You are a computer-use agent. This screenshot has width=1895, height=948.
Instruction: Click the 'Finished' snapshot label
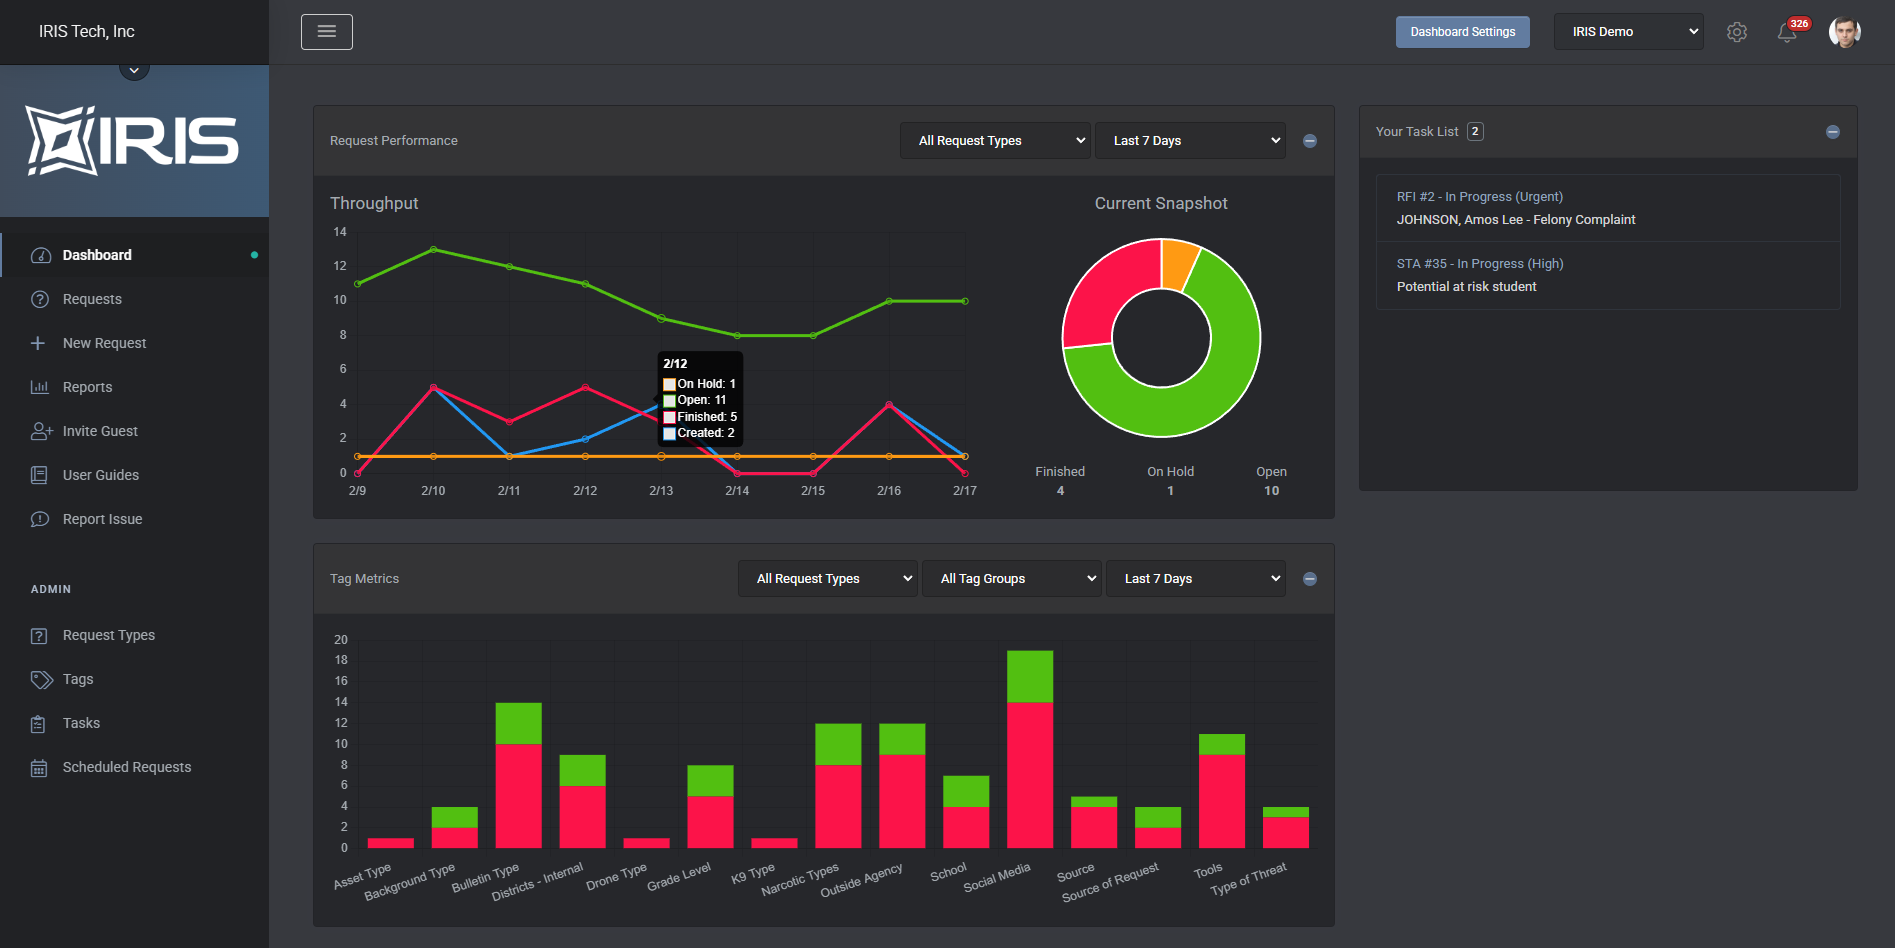click(1060, 472)
